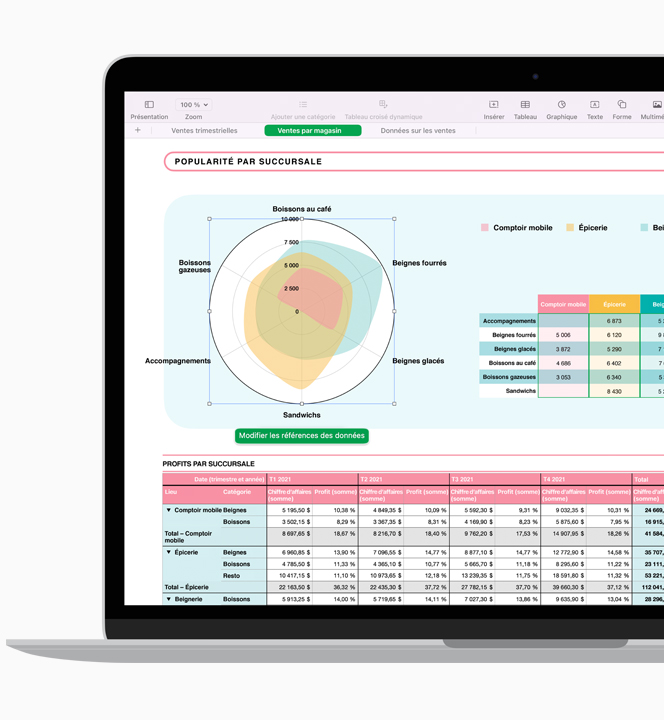Viewport: 664px width, 720px height.
Task: Open the Présentation view menu
Action: click(149, 105)
